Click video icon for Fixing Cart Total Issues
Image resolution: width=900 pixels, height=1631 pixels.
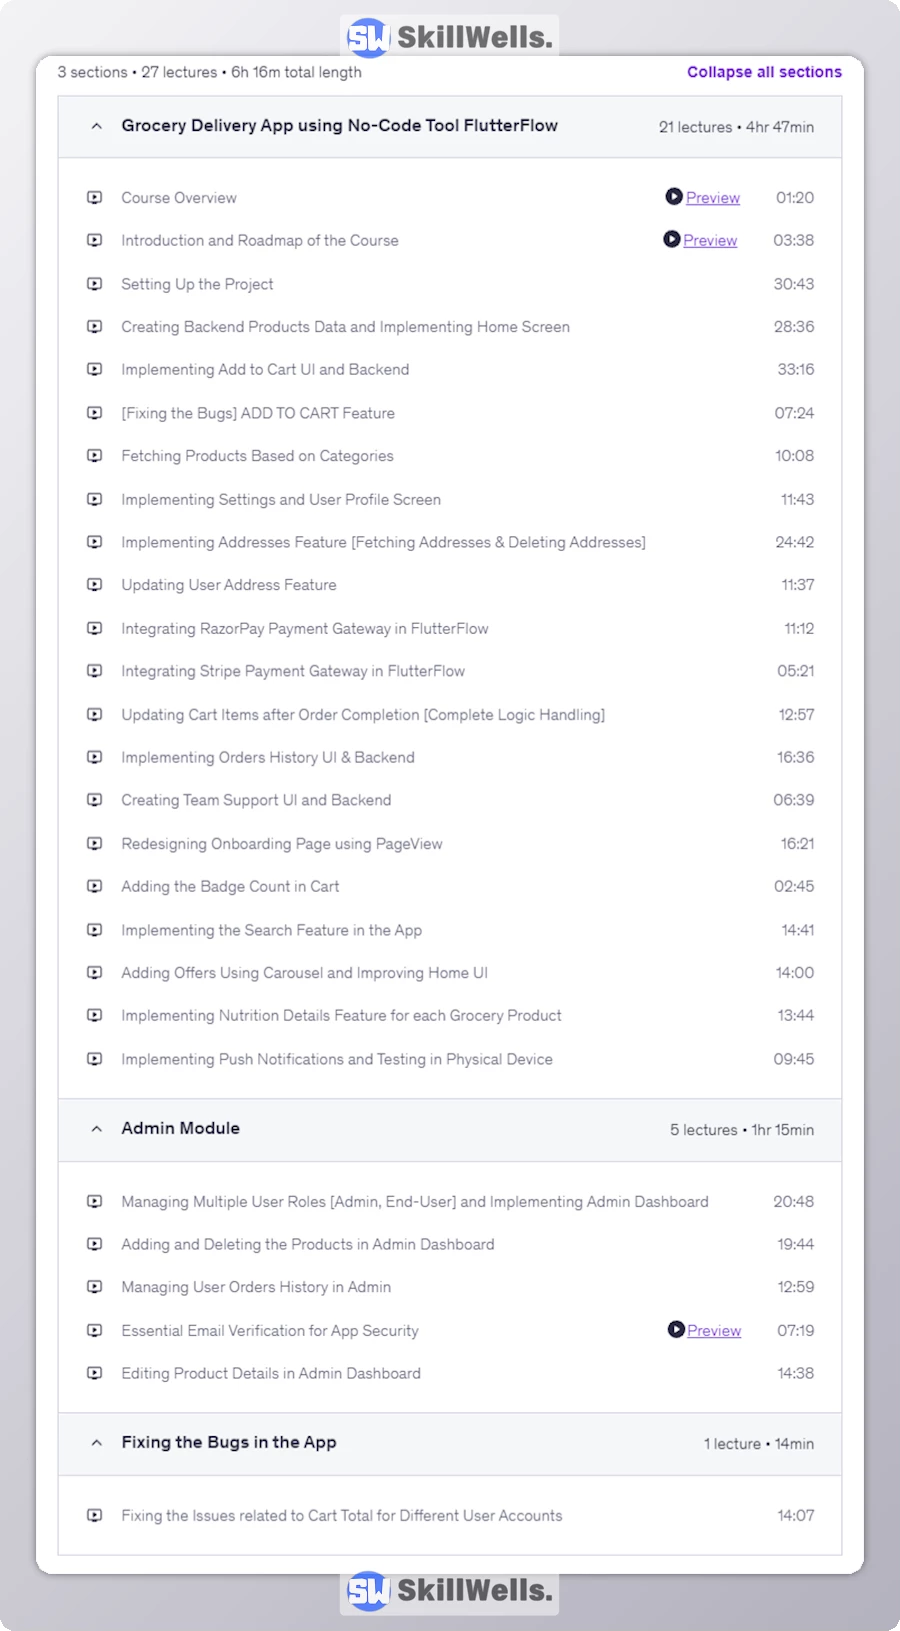coord(95,1516)
